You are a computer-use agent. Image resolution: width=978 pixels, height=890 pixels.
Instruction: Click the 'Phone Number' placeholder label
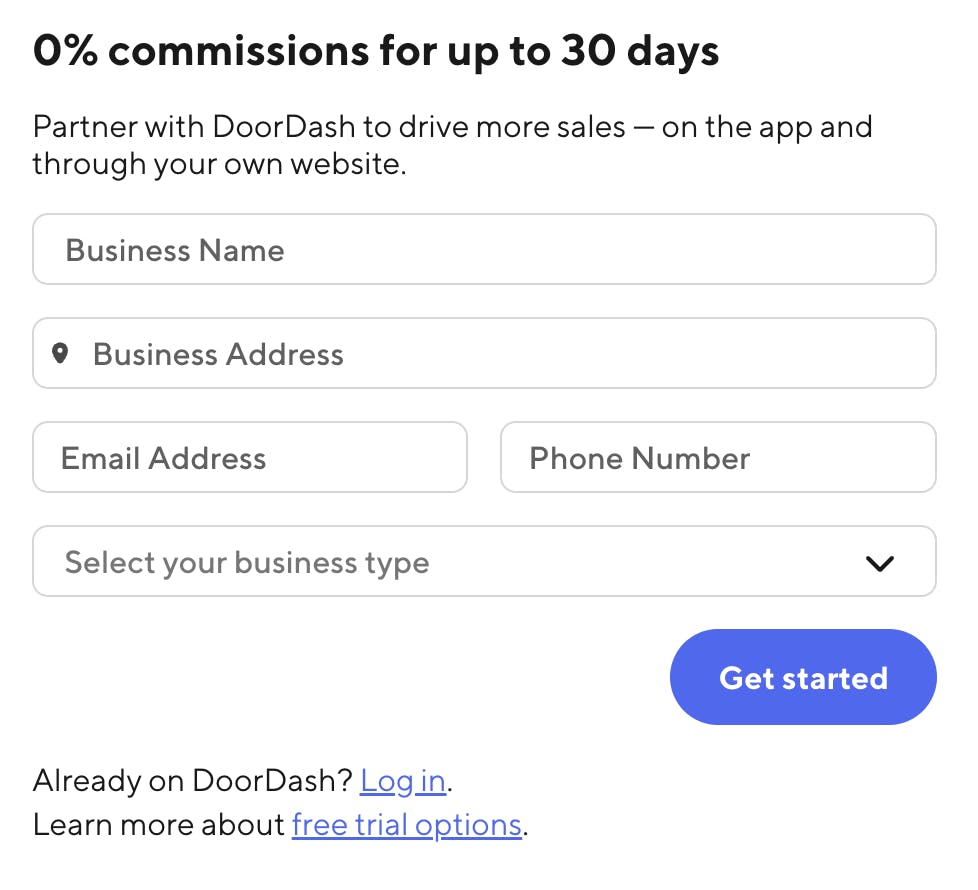(x=639, y=458)
